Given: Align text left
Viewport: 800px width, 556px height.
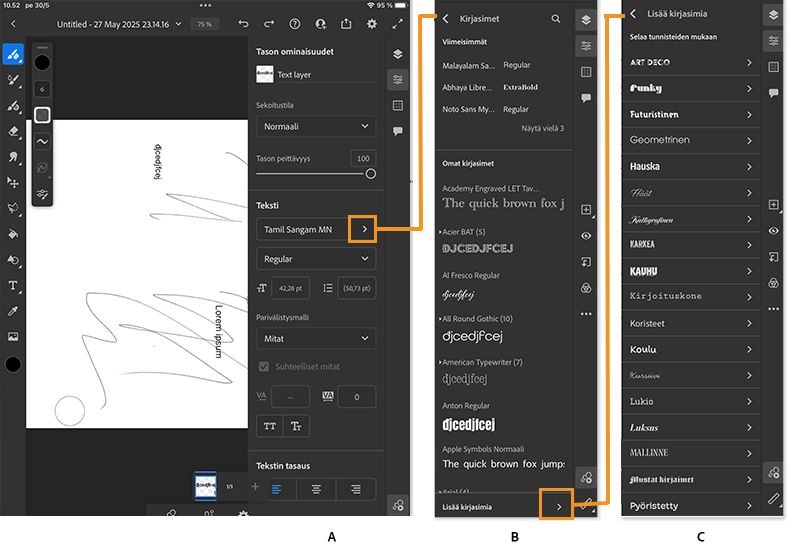Looking at the screenshot, I should pyautogui.click(x=277, y=490).
